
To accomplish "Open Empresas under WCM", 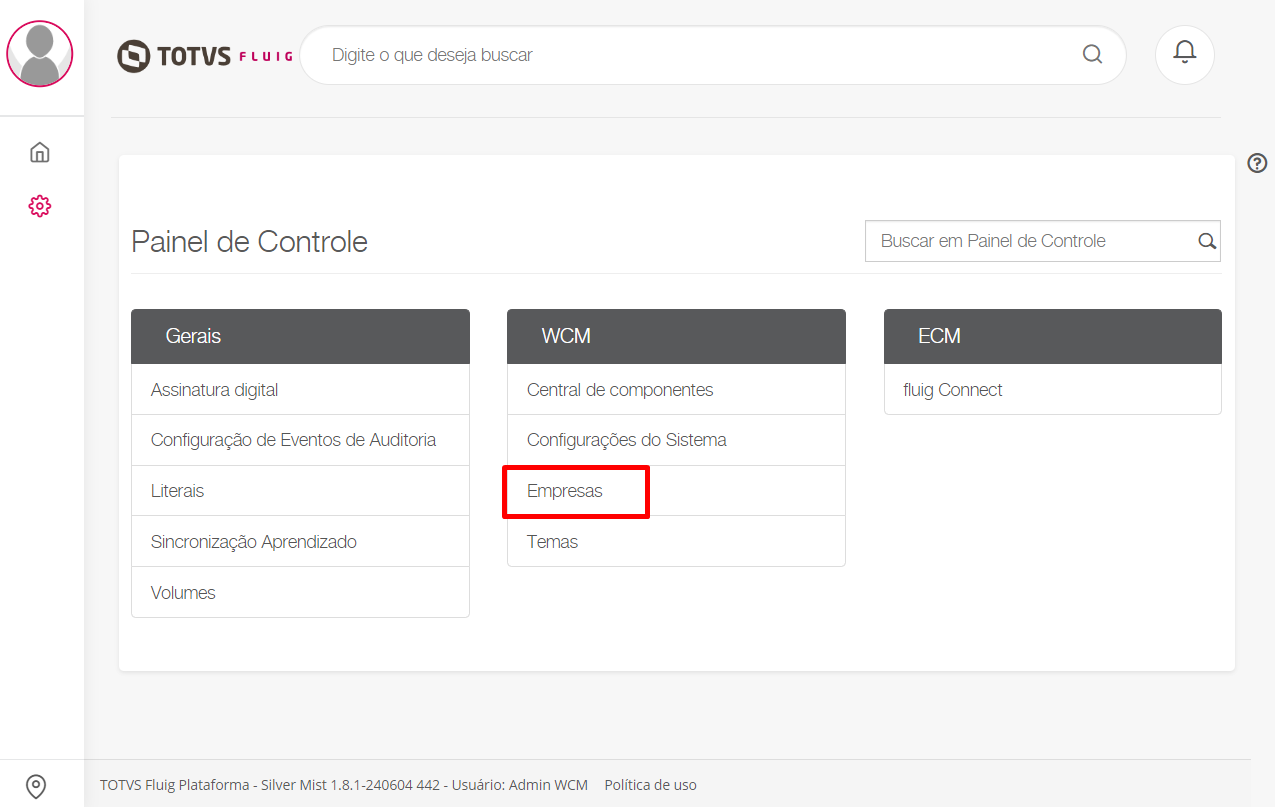I will 676,491.
